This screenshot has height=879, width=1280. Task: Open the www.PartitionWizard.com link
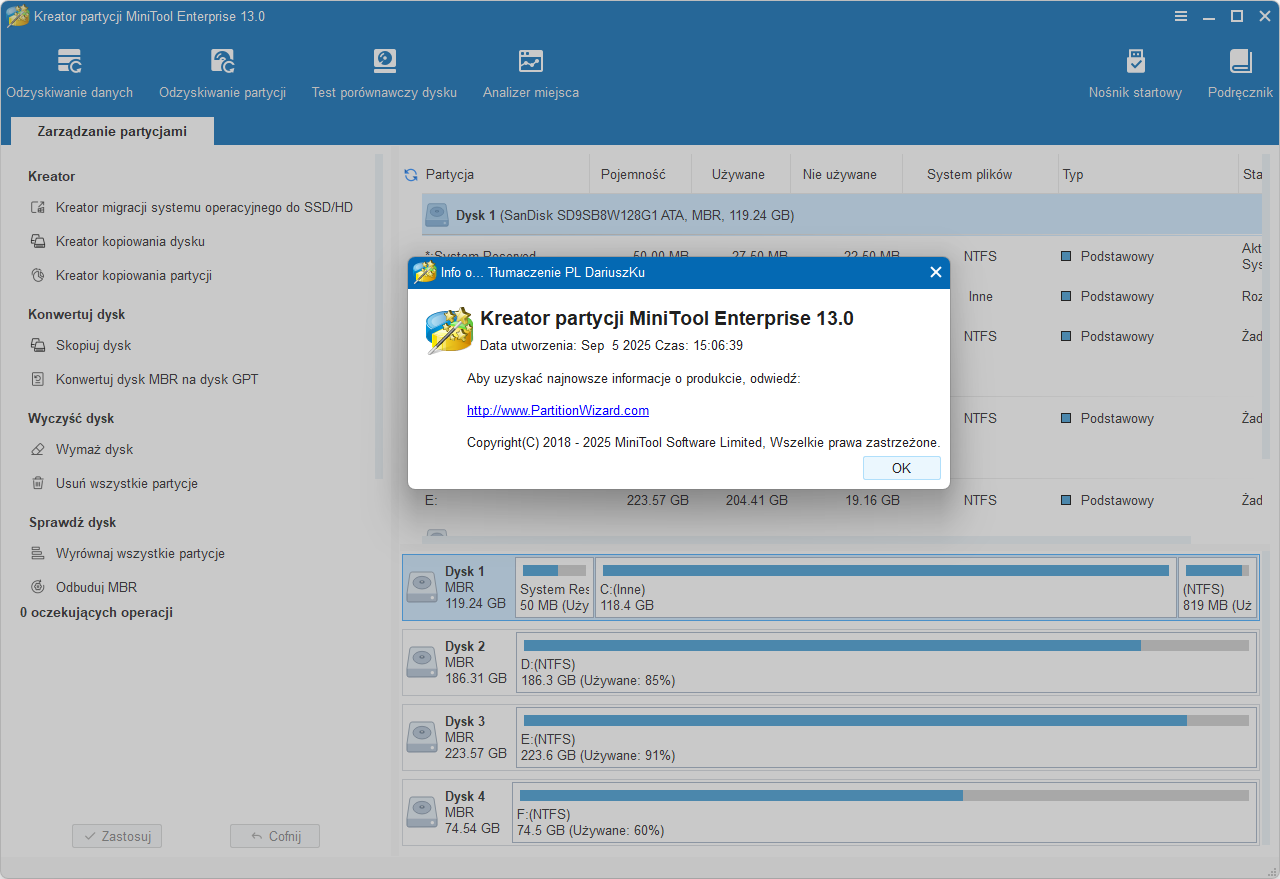pos(558,410)
